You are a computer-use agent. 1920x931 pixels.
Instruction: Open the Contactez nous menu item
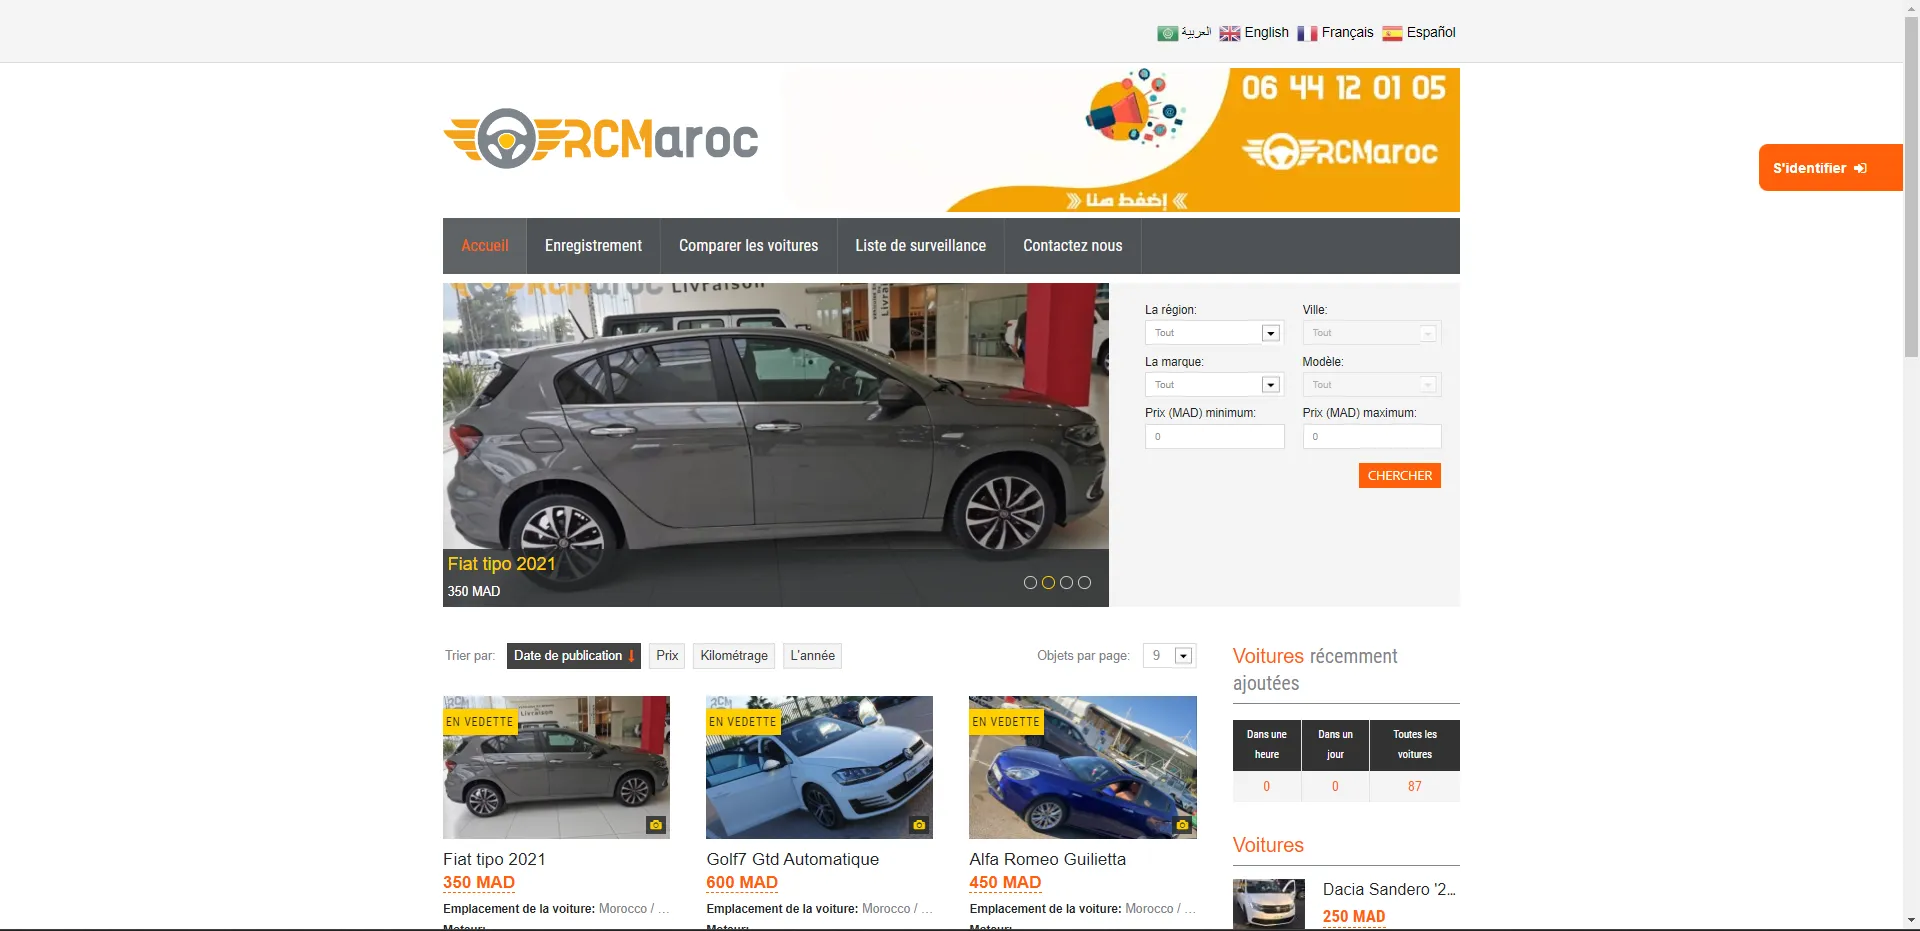1072,246
